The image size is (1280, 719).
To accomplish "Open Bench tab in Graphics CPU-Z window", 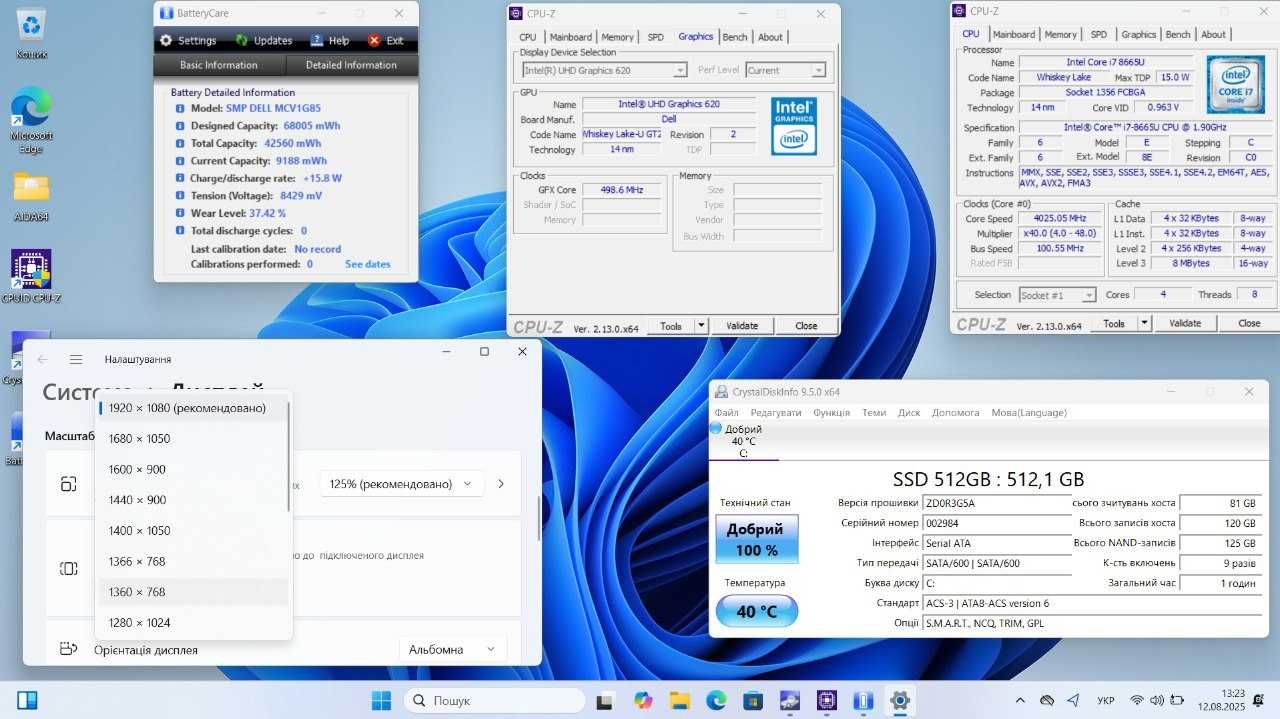I will (x=734, y=37).
